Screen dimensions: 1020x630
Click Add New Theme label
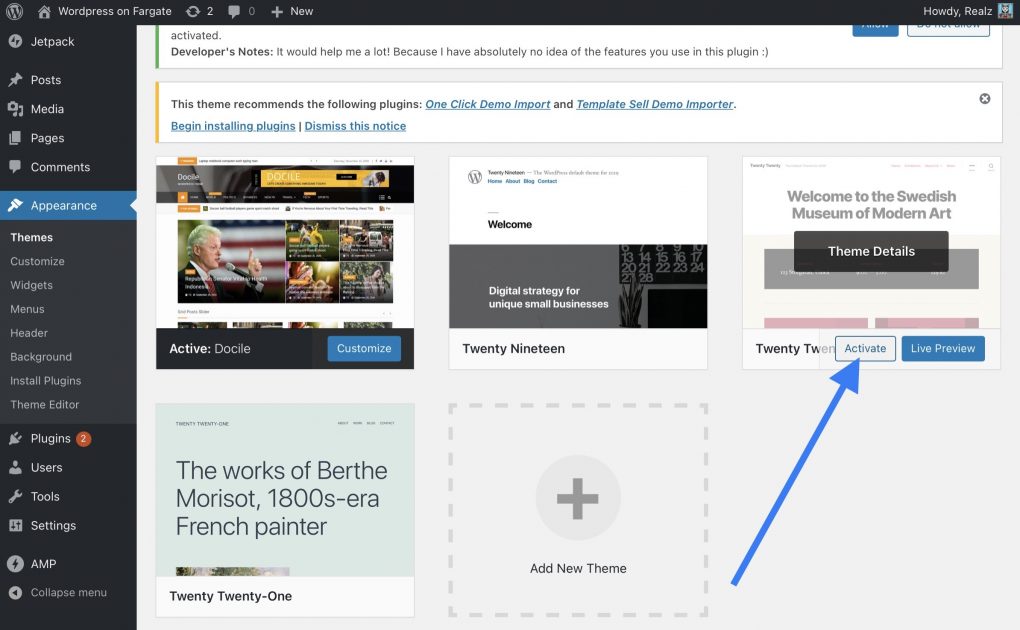click(x=578, y=568)
